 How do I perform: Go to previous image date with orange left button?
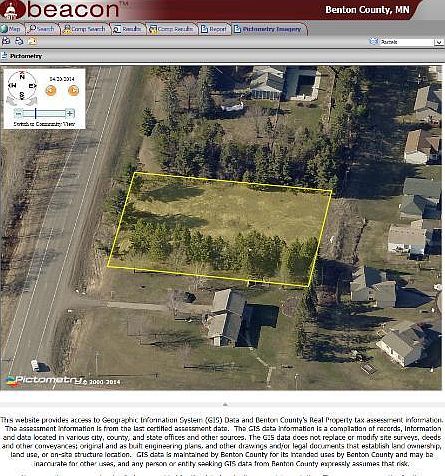click(x=51, y=90)
